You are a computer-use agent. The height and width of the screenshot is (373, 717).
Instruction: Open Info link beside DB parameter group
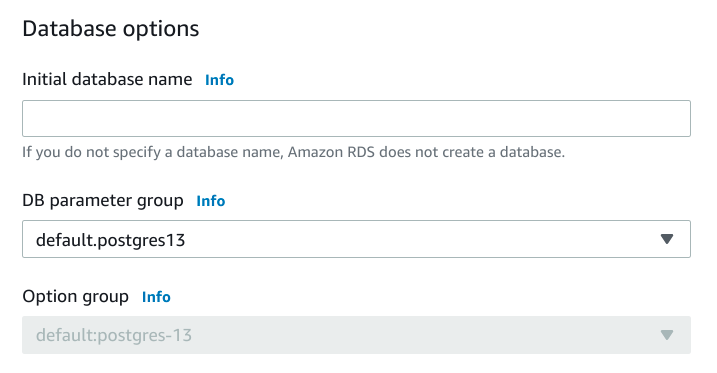click(x=210, y=201)
